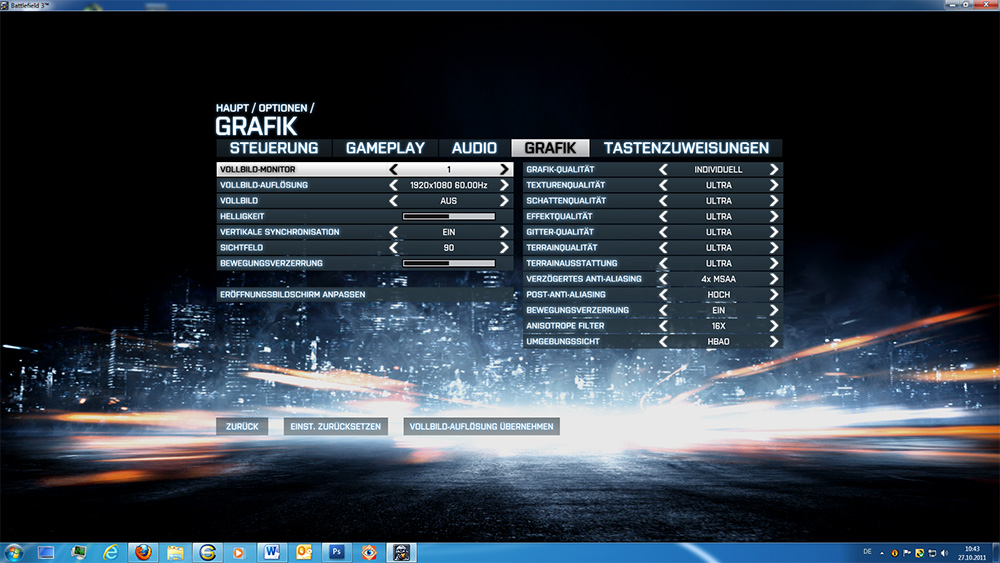Show hidden tray icons arrow
The width and height of the screenshot is (1000, 563).
(882, 553)
